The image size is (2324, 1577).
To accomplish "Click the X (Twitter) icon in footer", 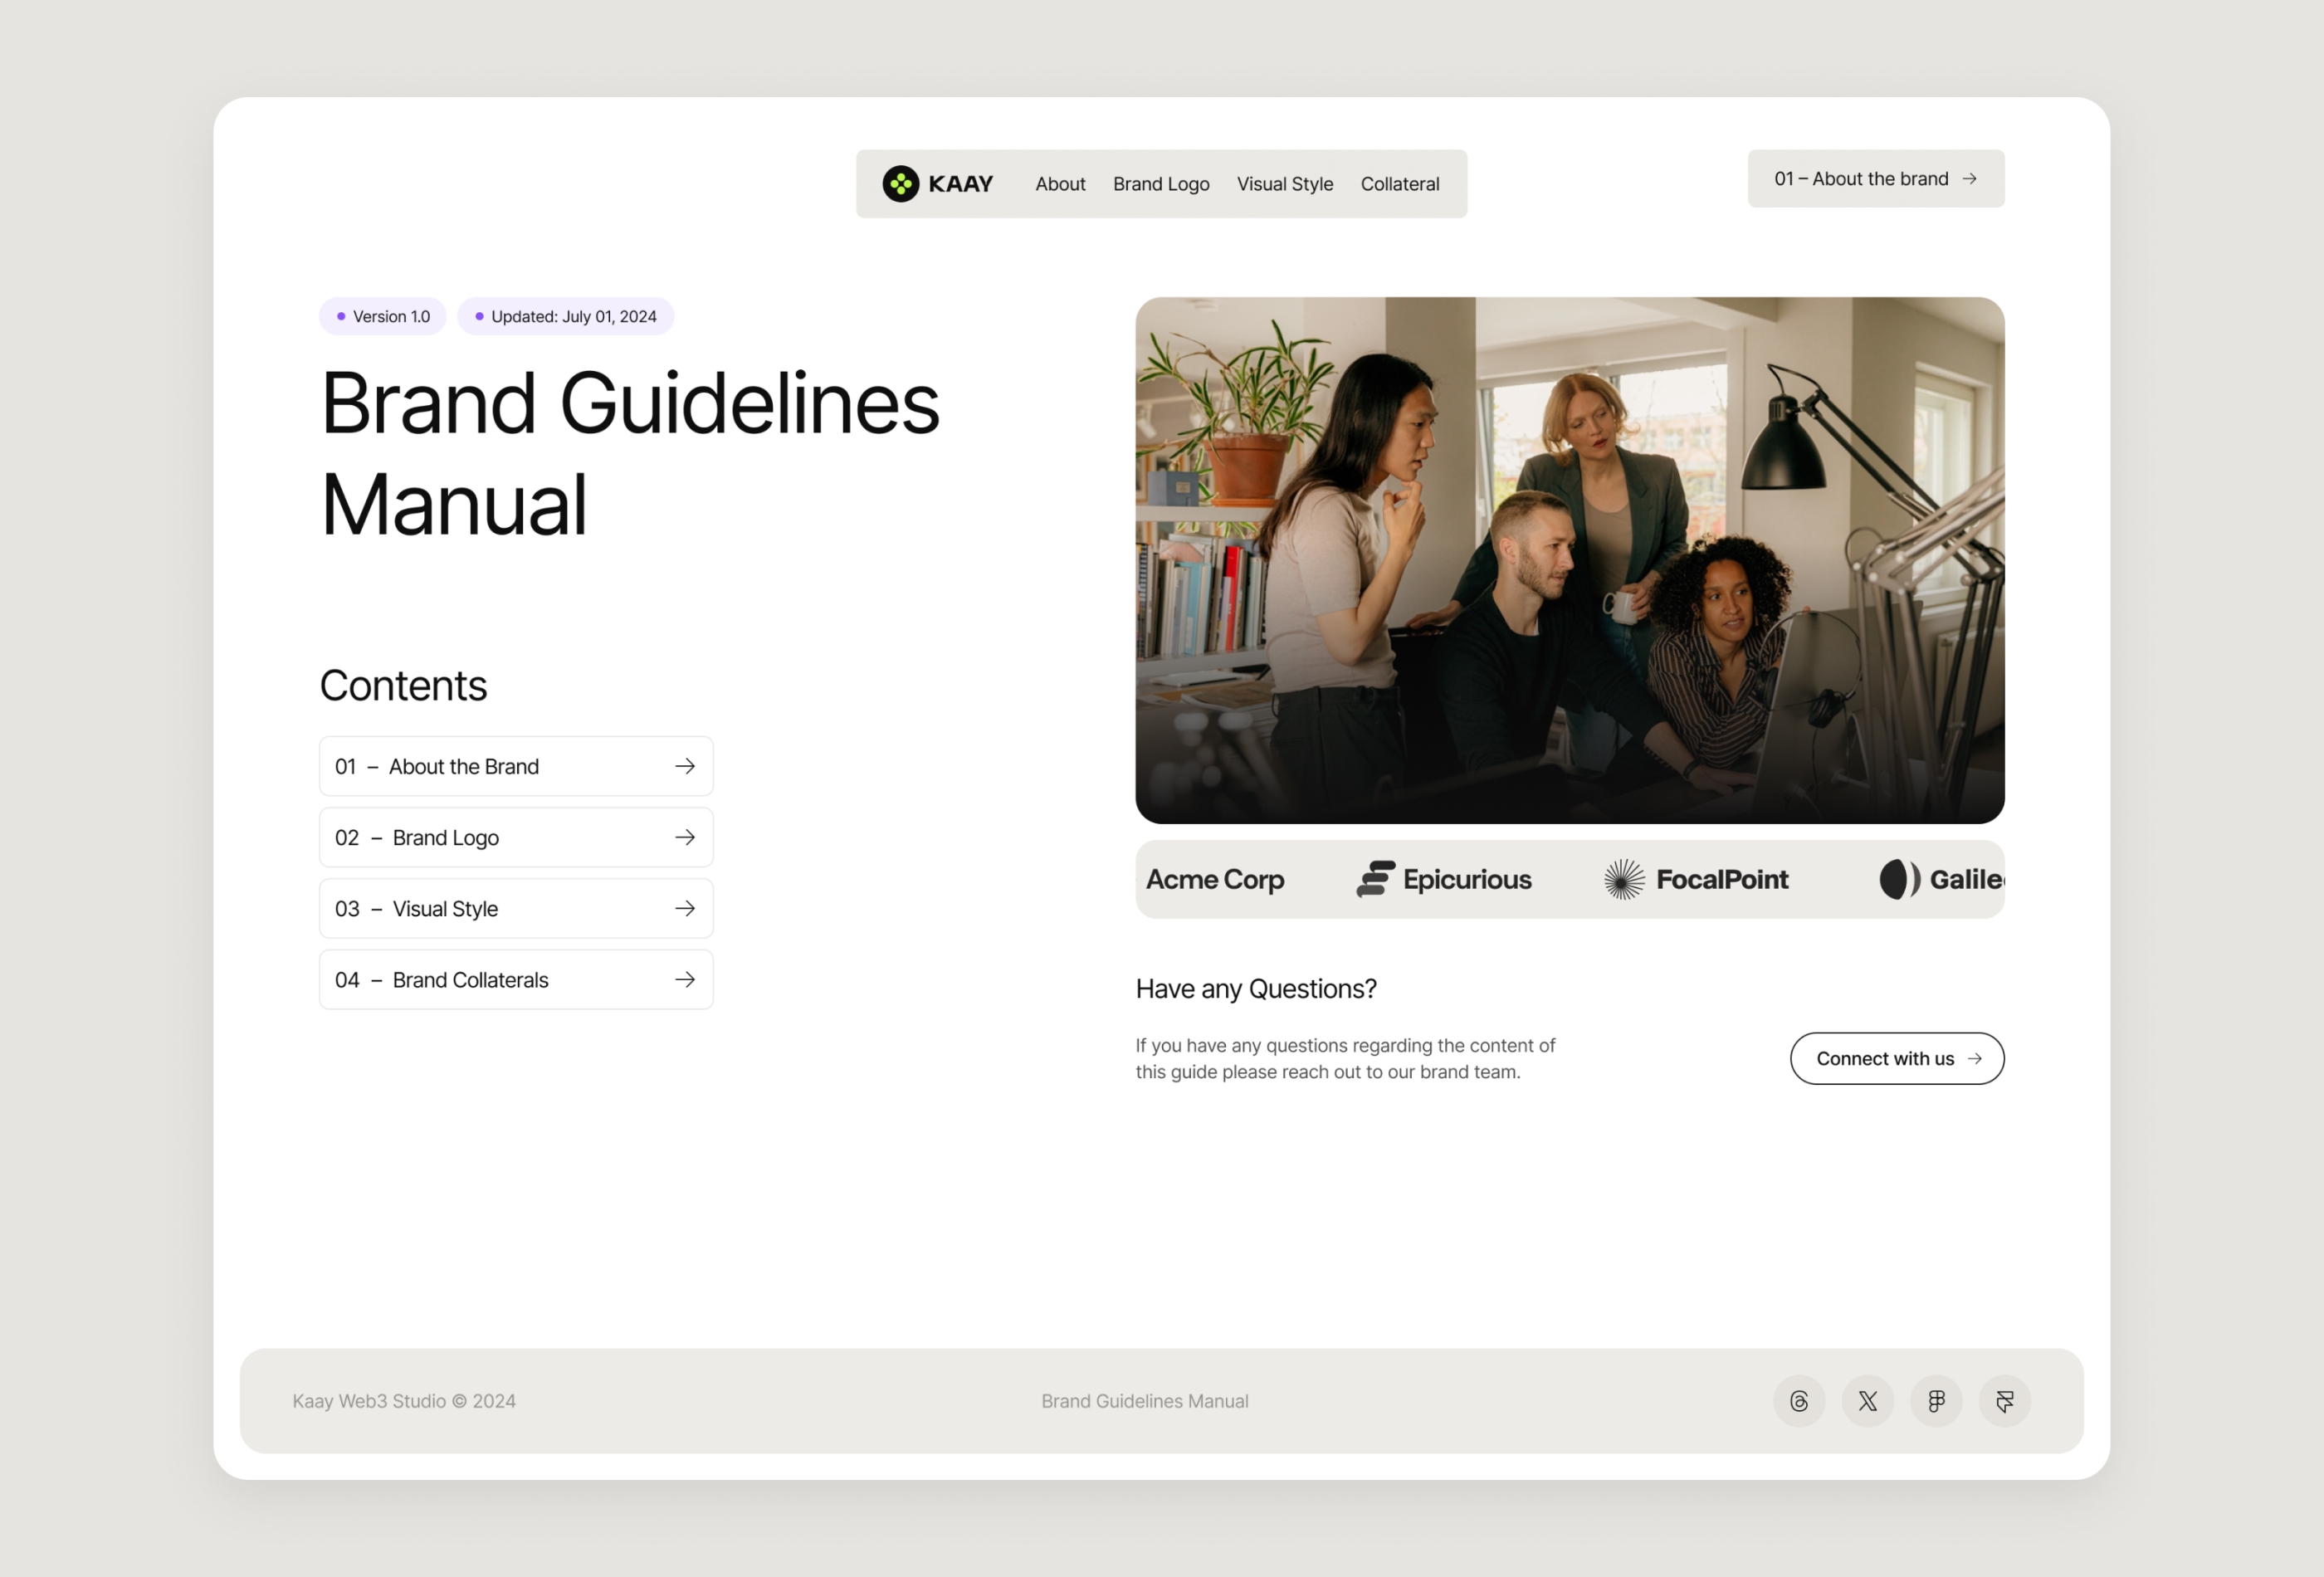I will 1867,1399.
